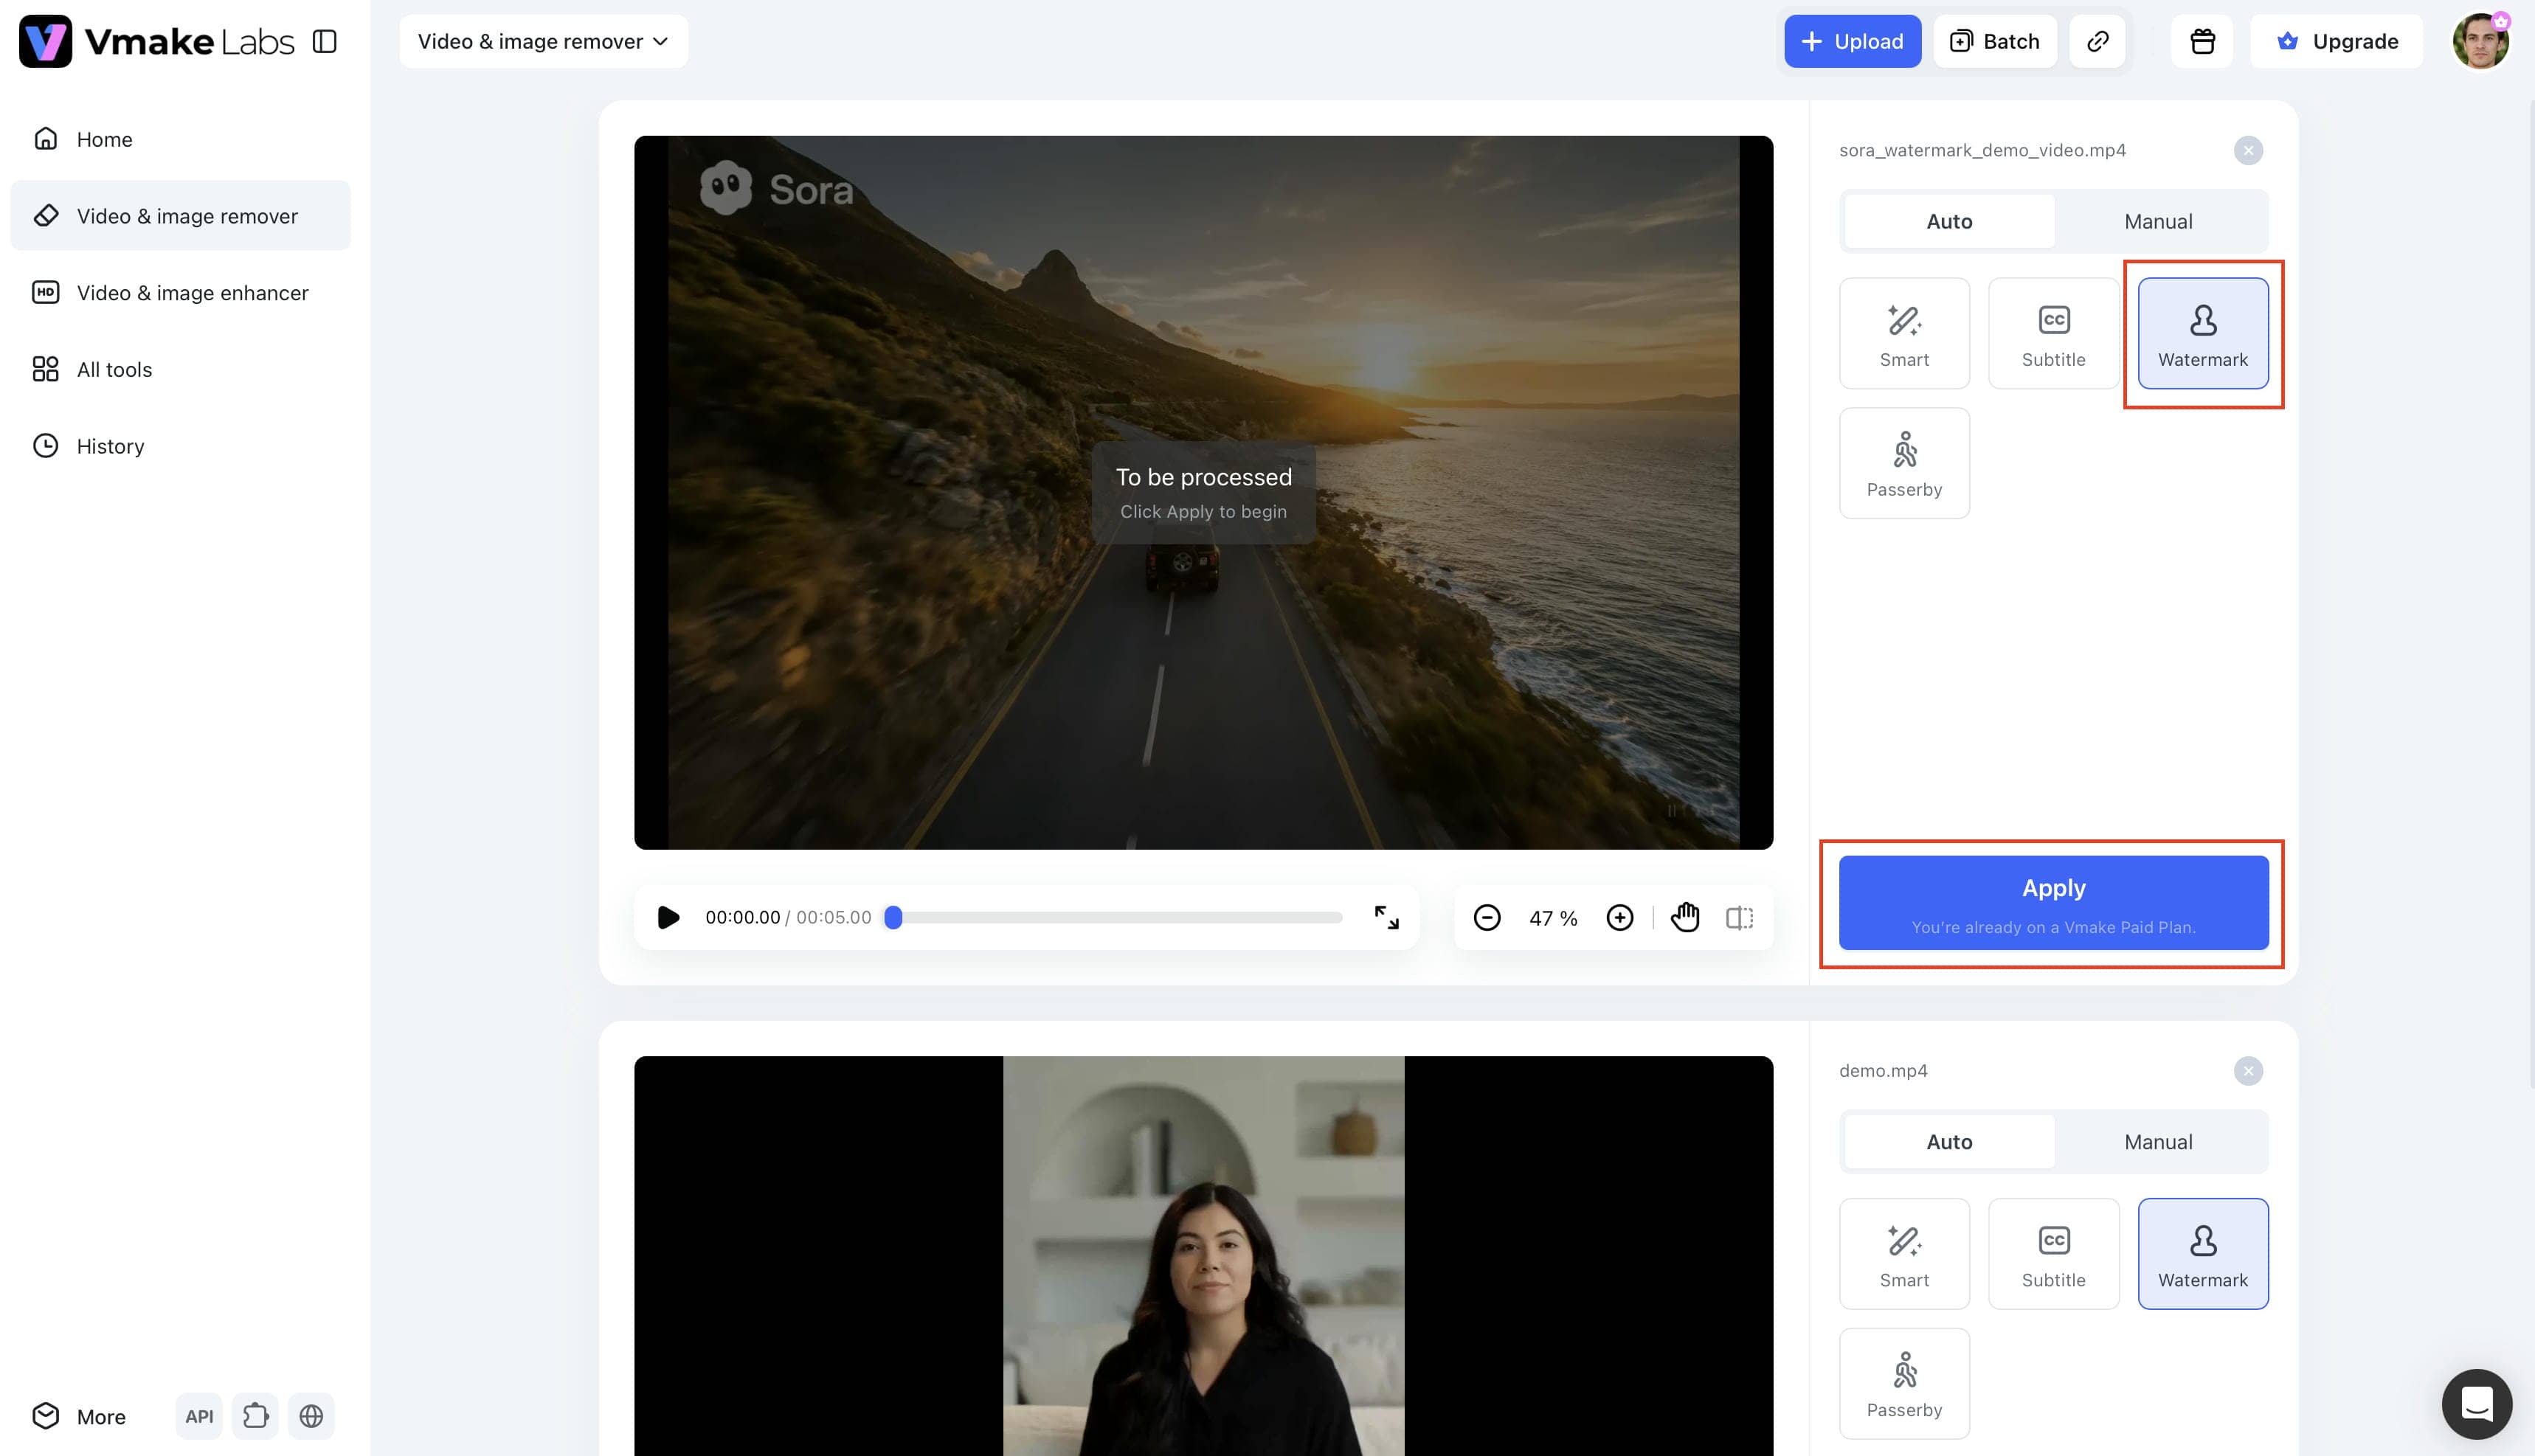2535x1456 pixels.
Task: Open user profile avatar
Action: pos(2480,41)
